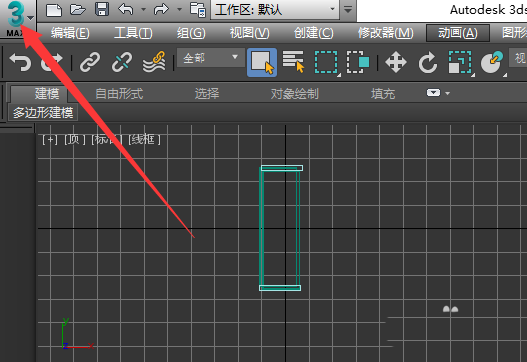Screen dimensions: 527x362
Task: Expand the quick access toolbar customize arrow
Action: tap(348, 9)
